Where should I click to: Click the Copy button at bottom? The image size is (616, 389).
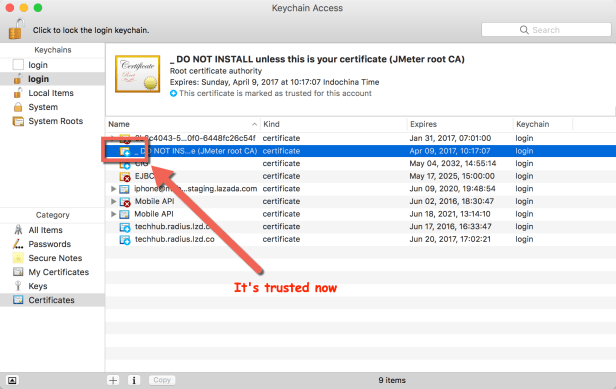pyautogui.click(x=162, y=380)
